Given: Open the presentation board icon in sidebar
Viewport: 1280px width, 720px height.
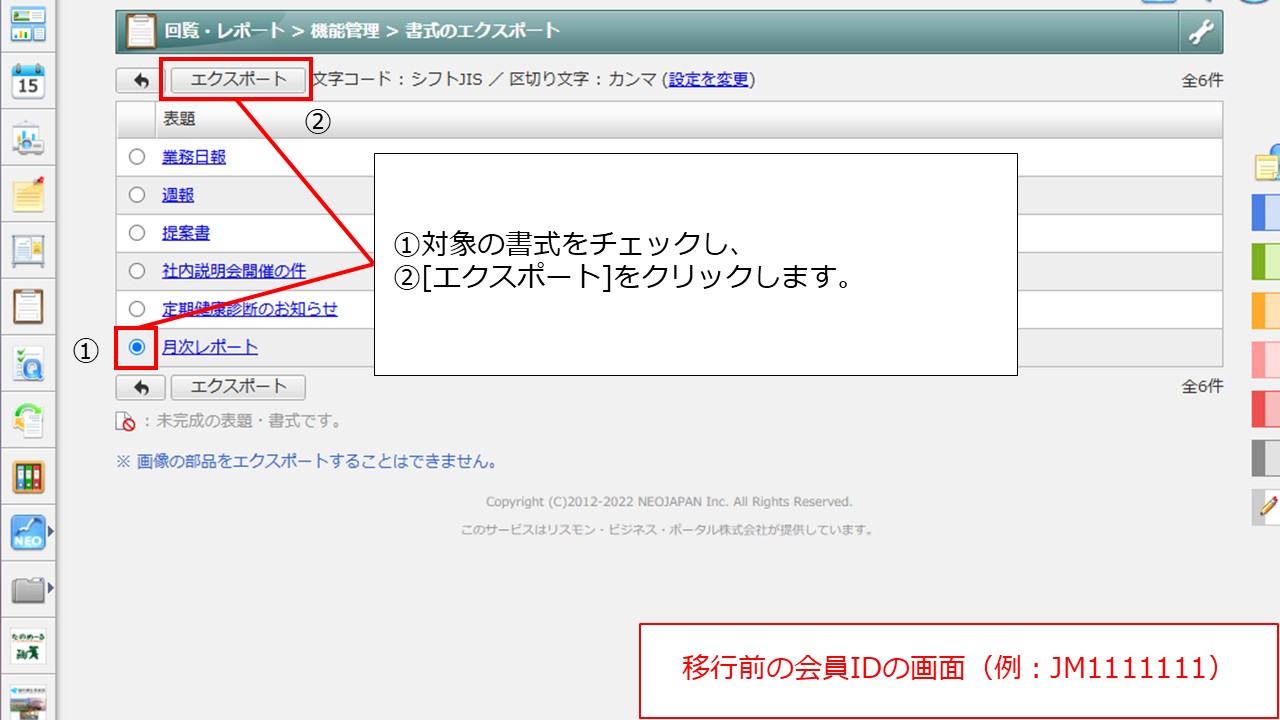Looking at the screenshot, I should [x=29, y=138].
